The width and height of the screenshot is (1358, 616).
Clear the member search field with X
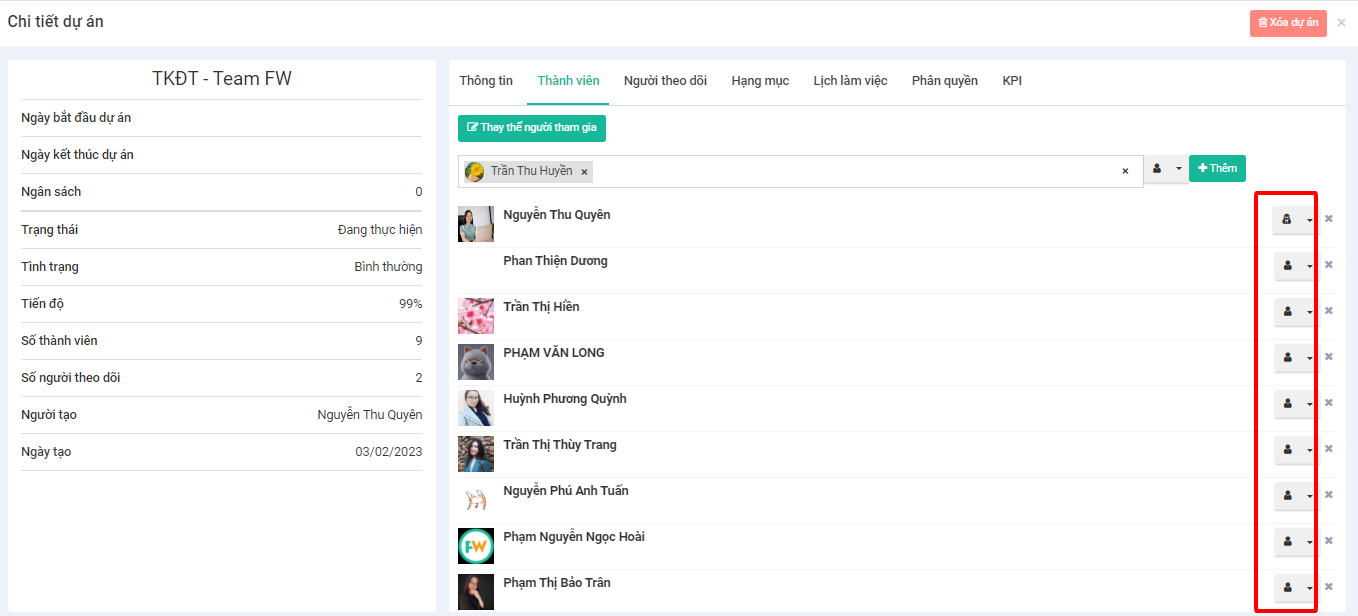pos(1125,171)
